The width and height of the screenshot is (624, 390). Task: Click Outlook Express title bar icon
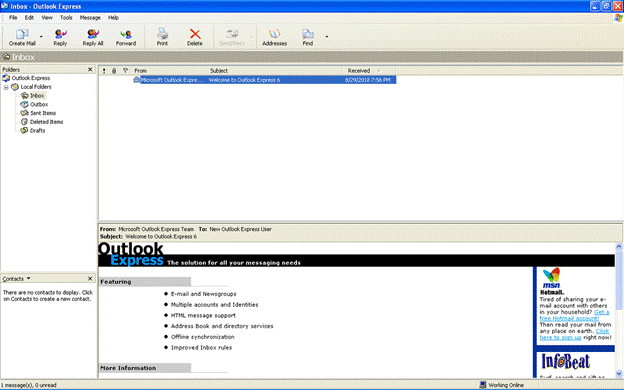(4, 6)
